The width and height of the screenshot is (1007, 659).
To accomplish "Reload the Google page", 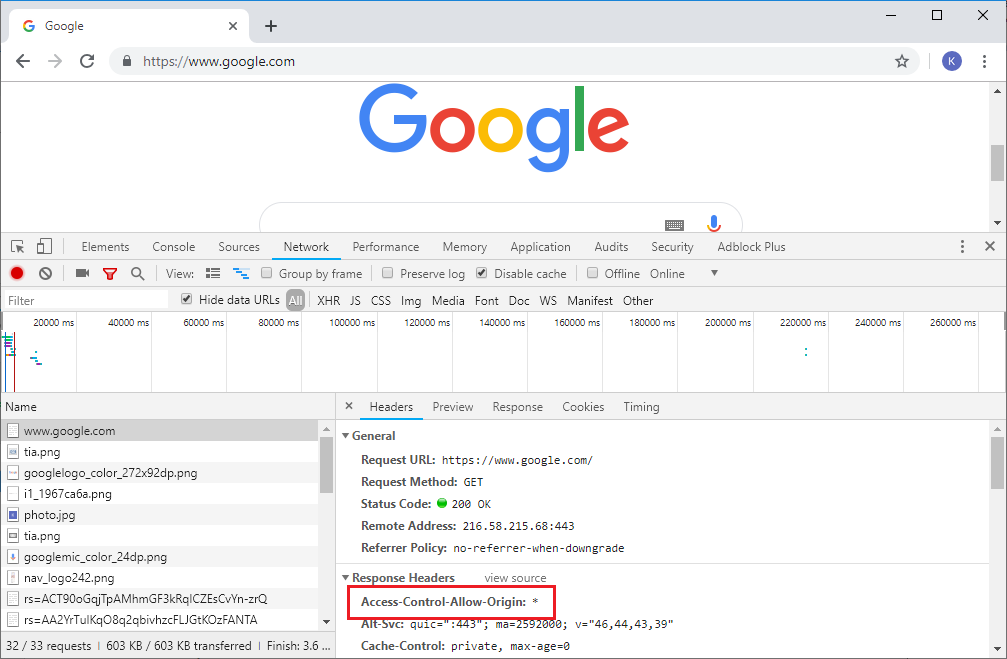I will (x=87, y=61).
